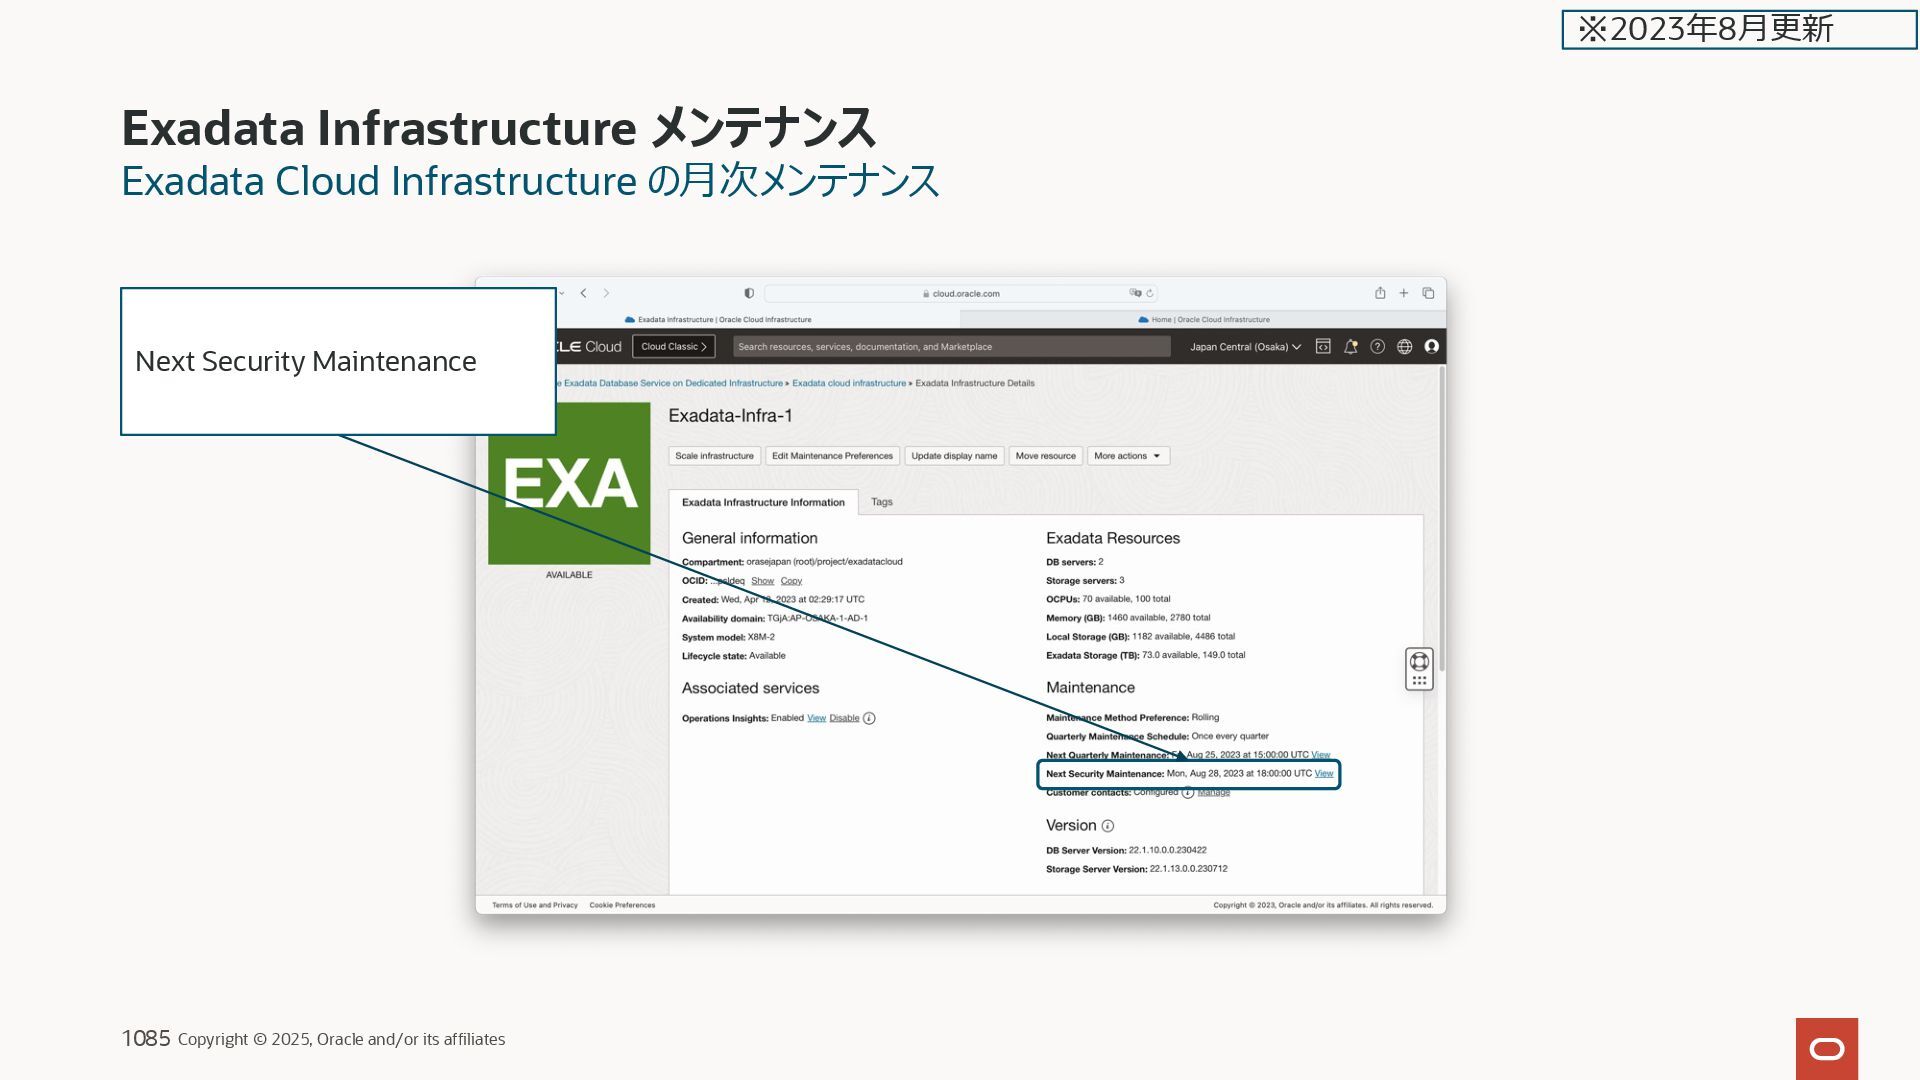This screenshot has width=1920, height=1080.
Task: Click Disable link for Operations Insights
Action: (844, 718)
